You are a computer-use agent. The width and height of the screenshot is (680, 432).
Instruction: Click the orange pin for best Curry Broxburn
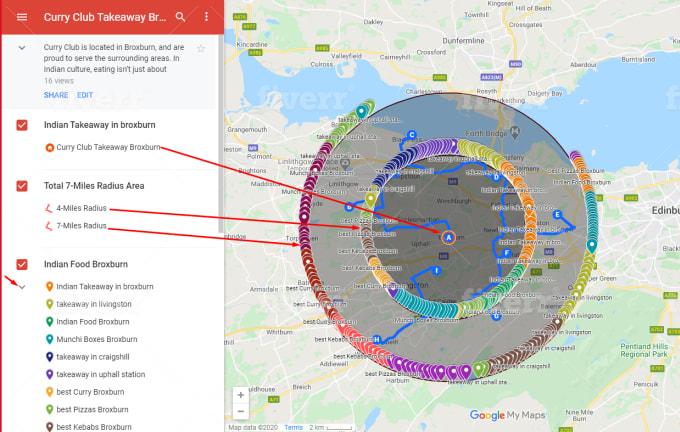pos(49,392)
